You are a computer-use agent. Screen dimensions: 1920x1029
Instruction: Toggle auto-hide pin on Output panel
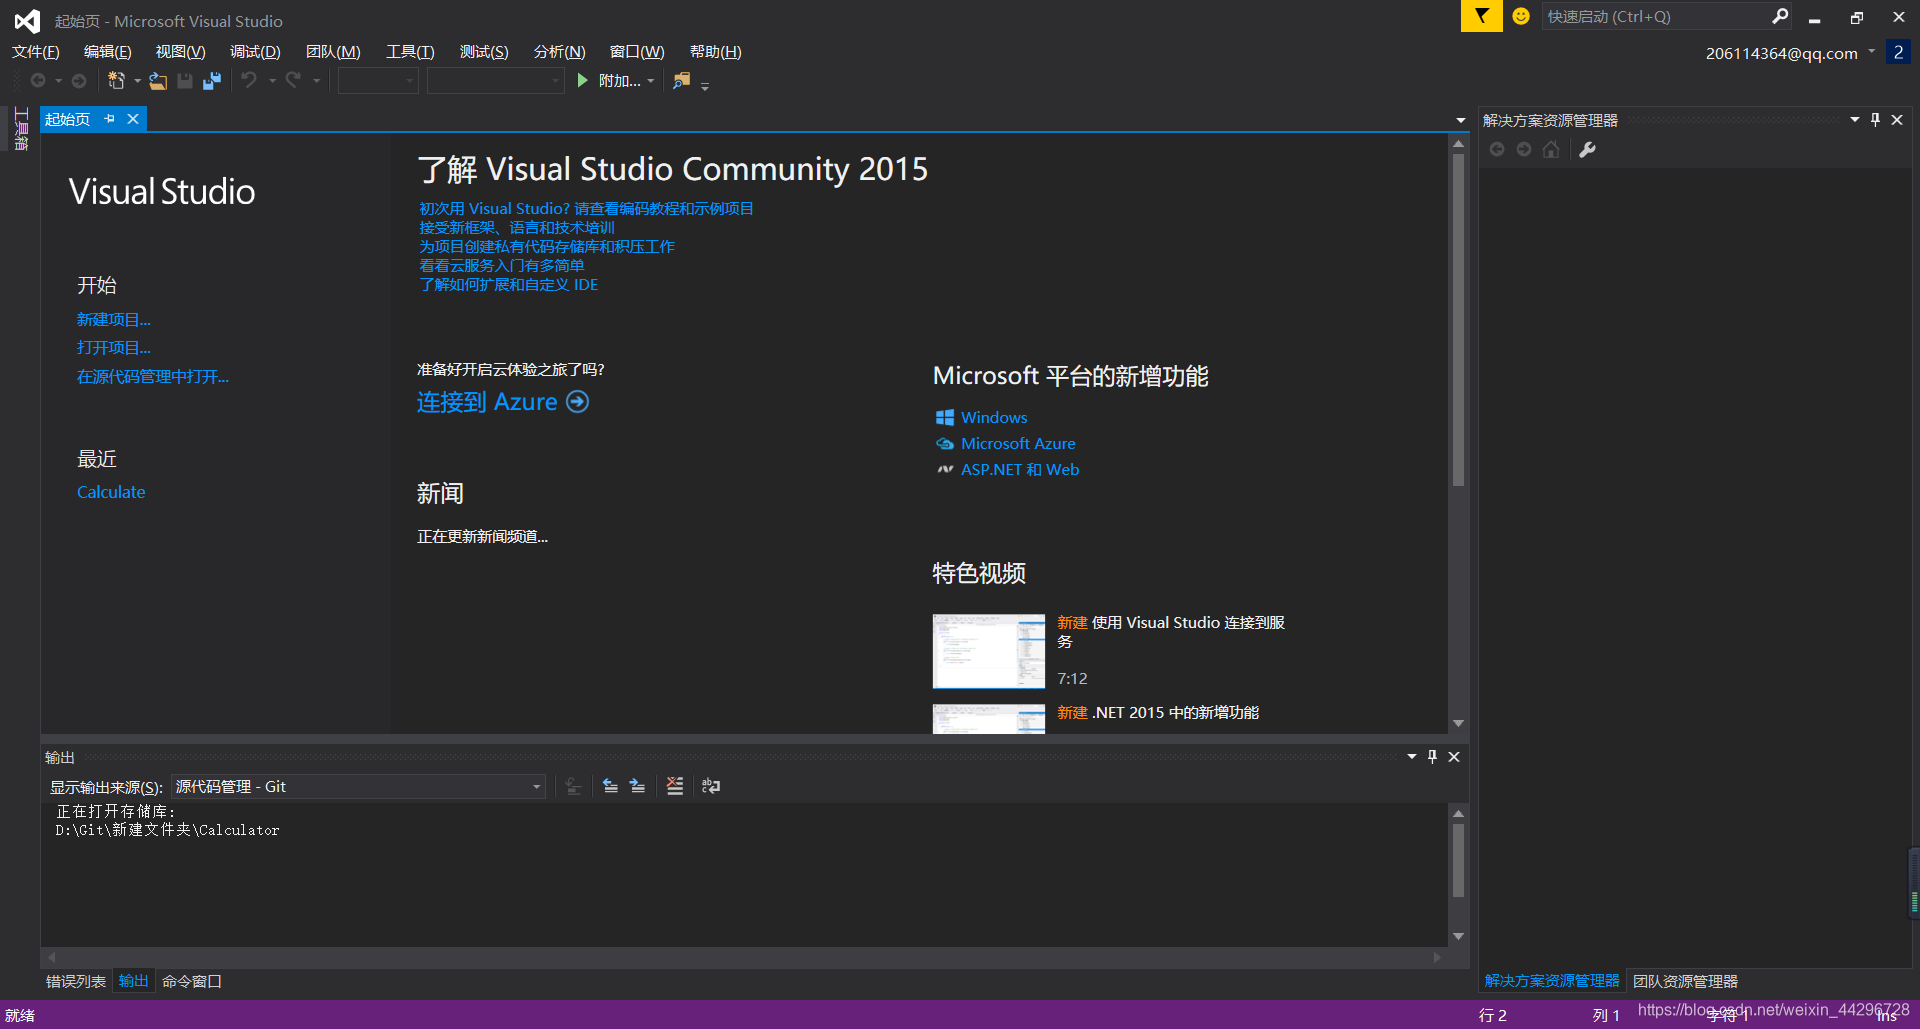1432,756
